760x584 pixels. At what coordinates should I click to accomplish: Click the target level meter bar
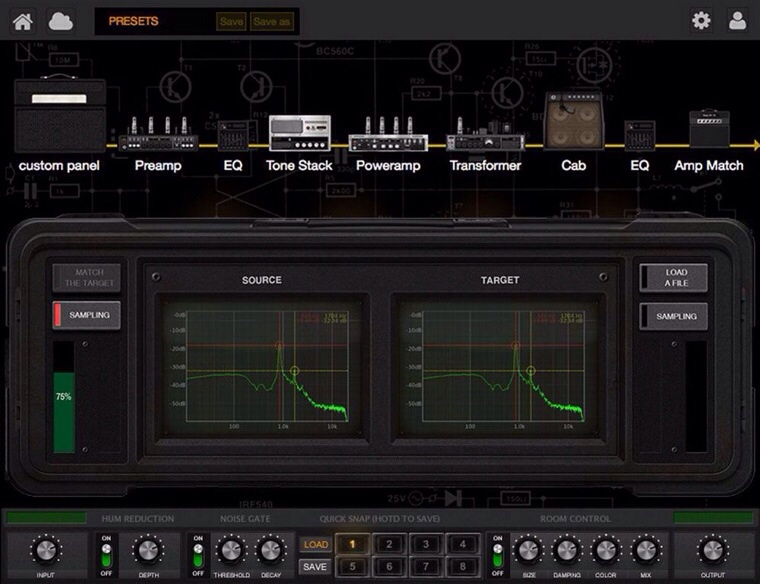[696, 397]
